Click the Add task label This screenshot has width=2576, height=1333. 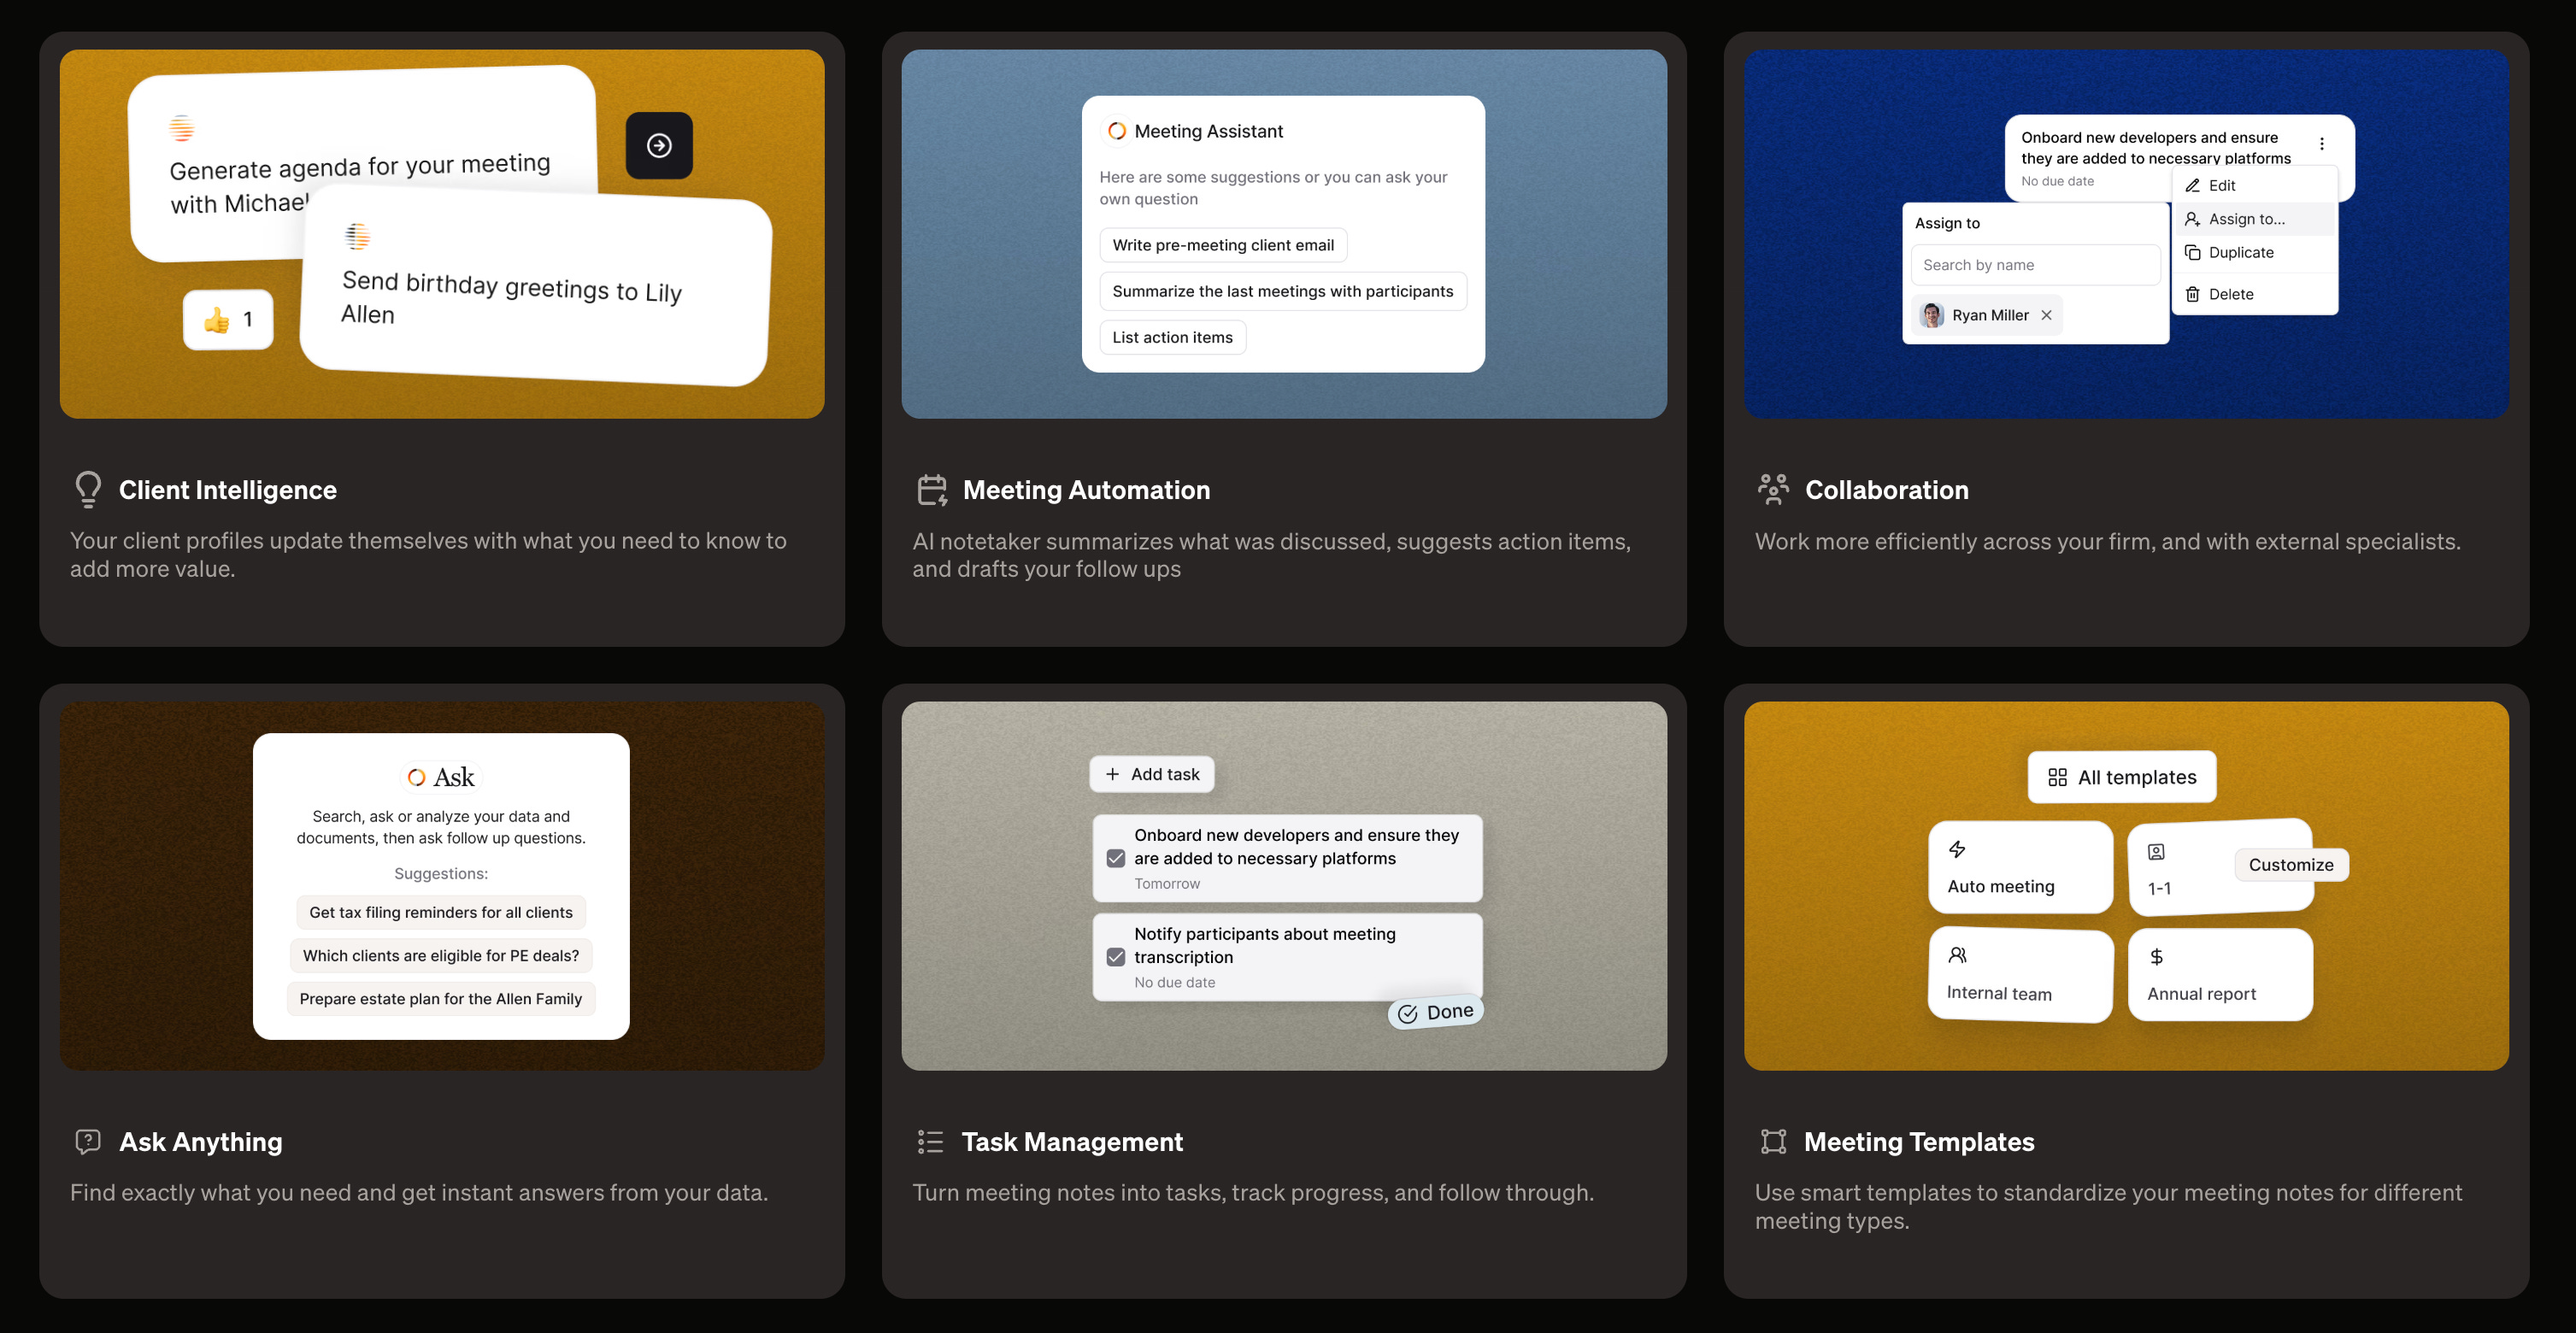1165,774
